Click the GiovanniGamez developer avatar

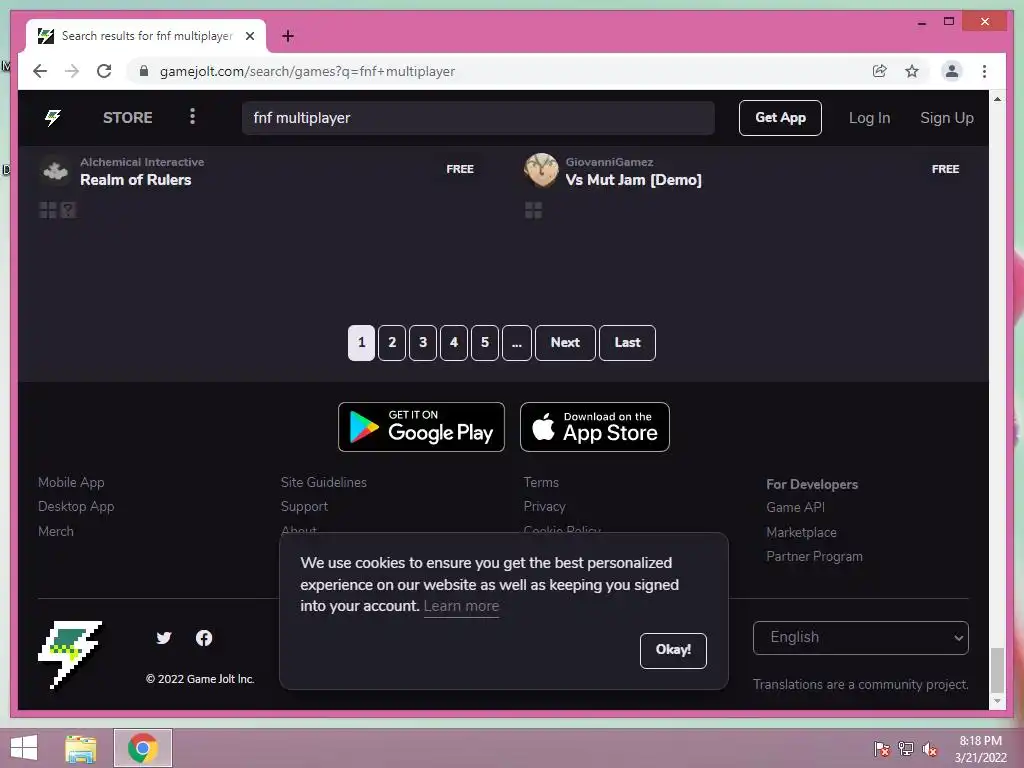[541, 170]
